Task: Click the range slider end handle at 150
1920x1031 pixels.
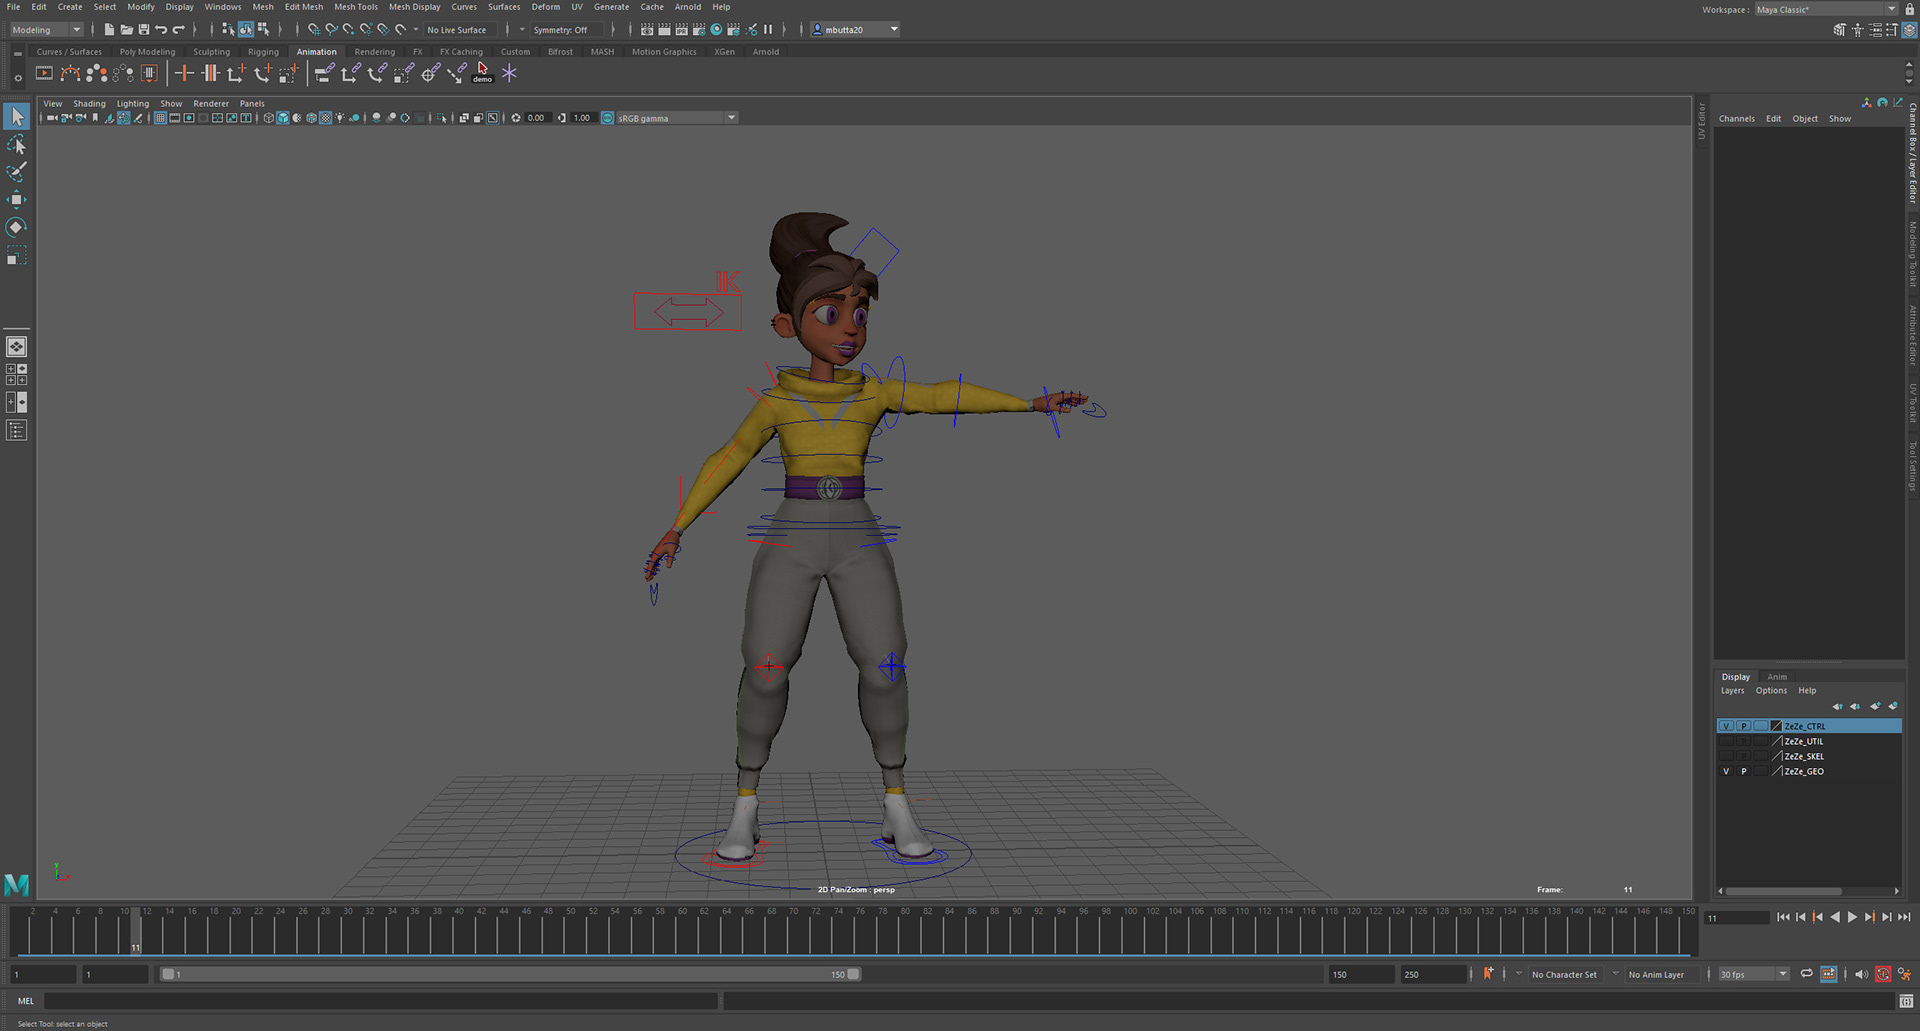Action: 853,974
